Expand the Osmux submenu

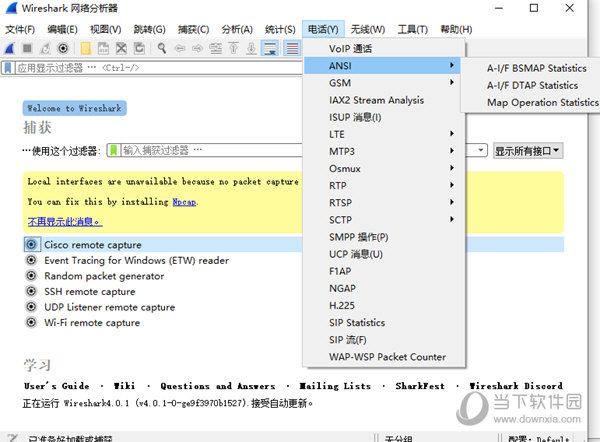(384, 168)
